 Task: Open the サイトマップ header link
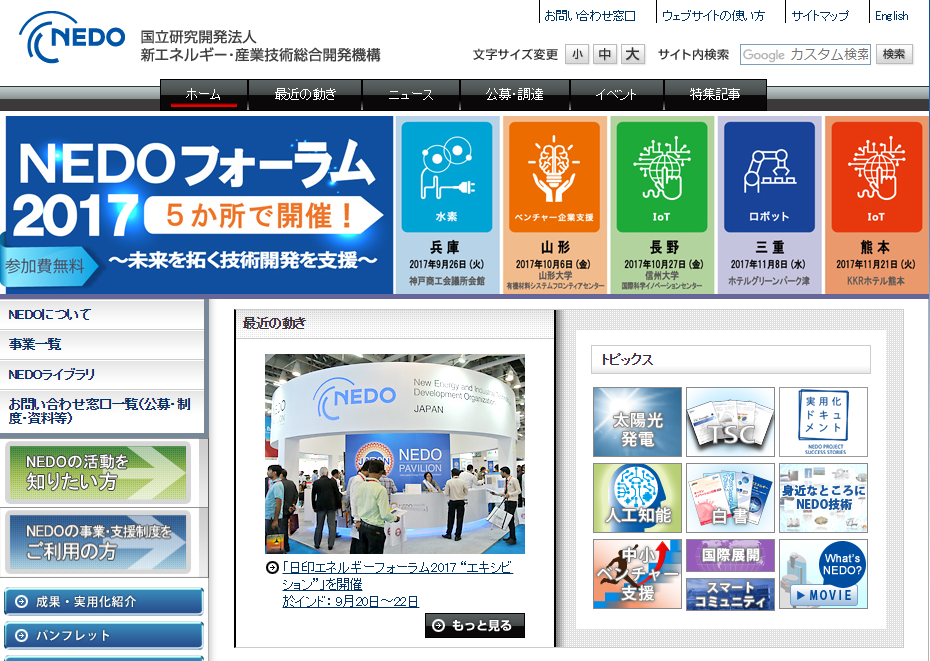click(x=820, y=16)
